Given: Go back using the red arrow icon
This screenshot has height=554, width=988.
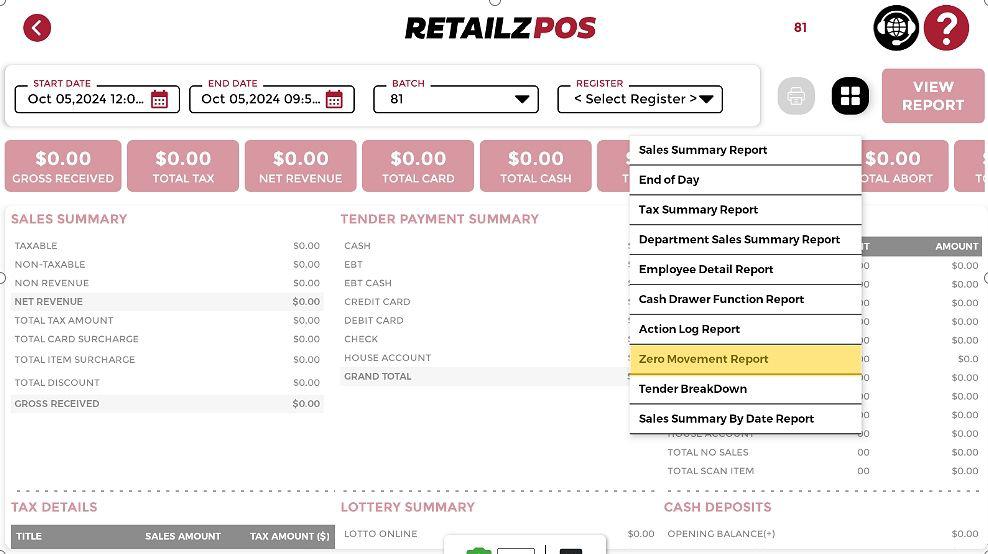Looking at the screenshot, I should [x=37, y=28].
